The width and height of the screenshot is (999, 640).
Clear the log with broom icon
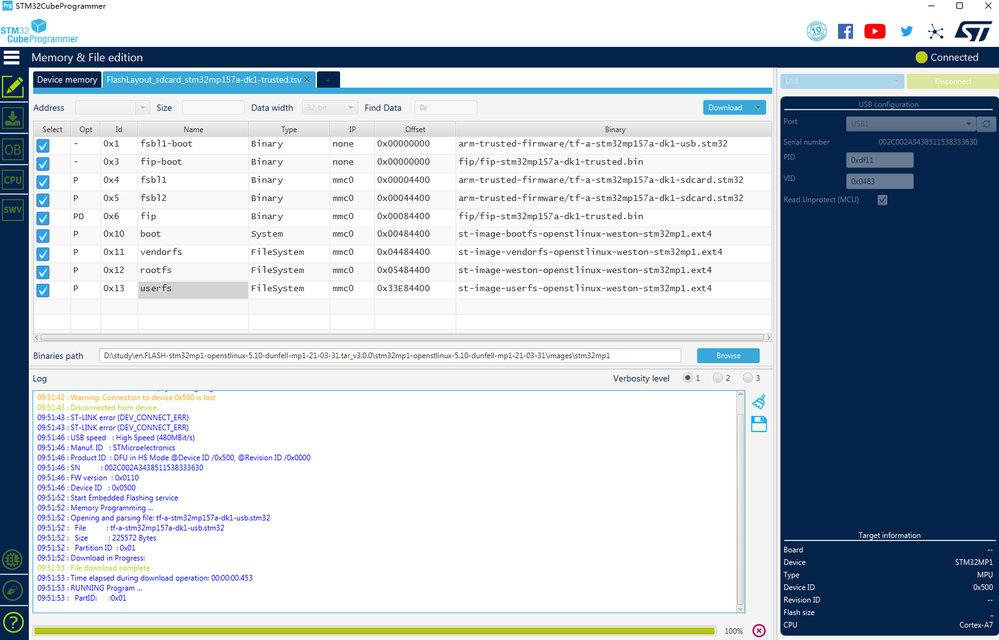[759, 401]
